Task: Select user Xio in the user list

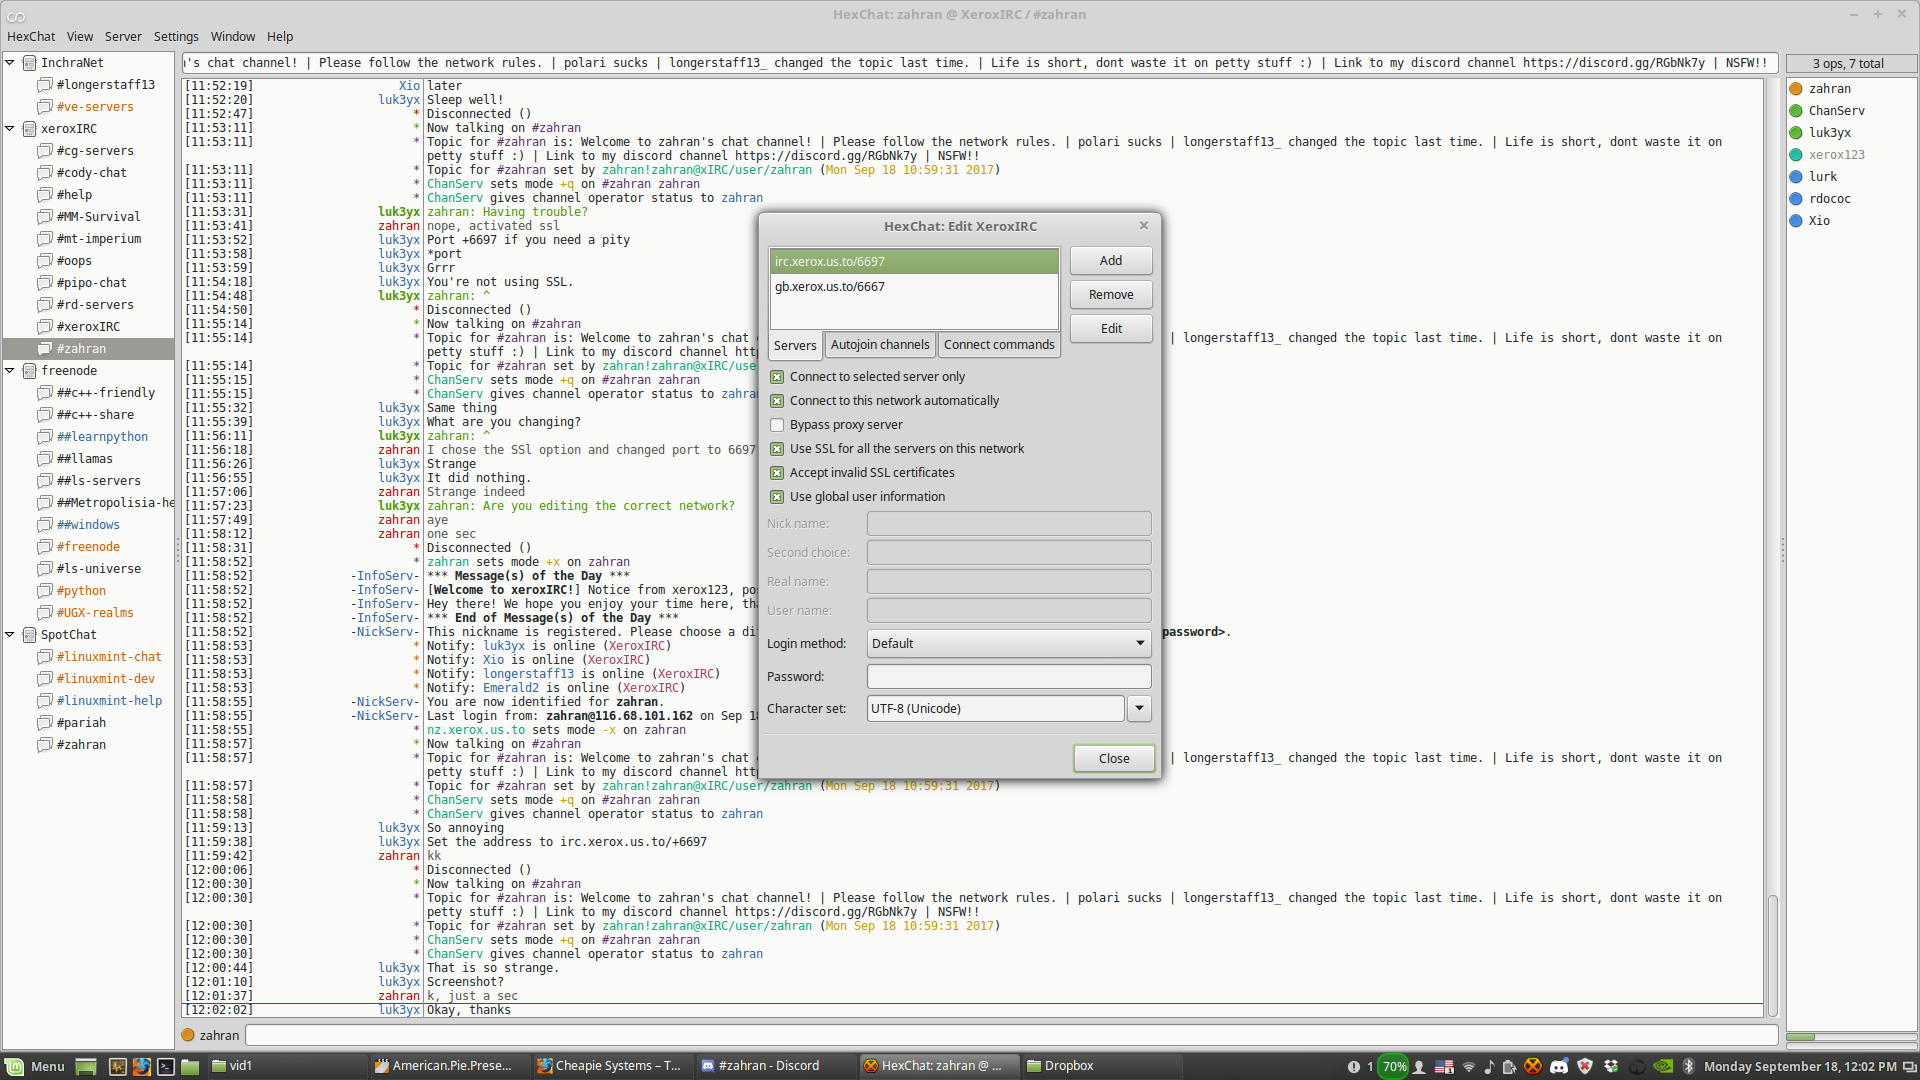Action: point(1819,221)
